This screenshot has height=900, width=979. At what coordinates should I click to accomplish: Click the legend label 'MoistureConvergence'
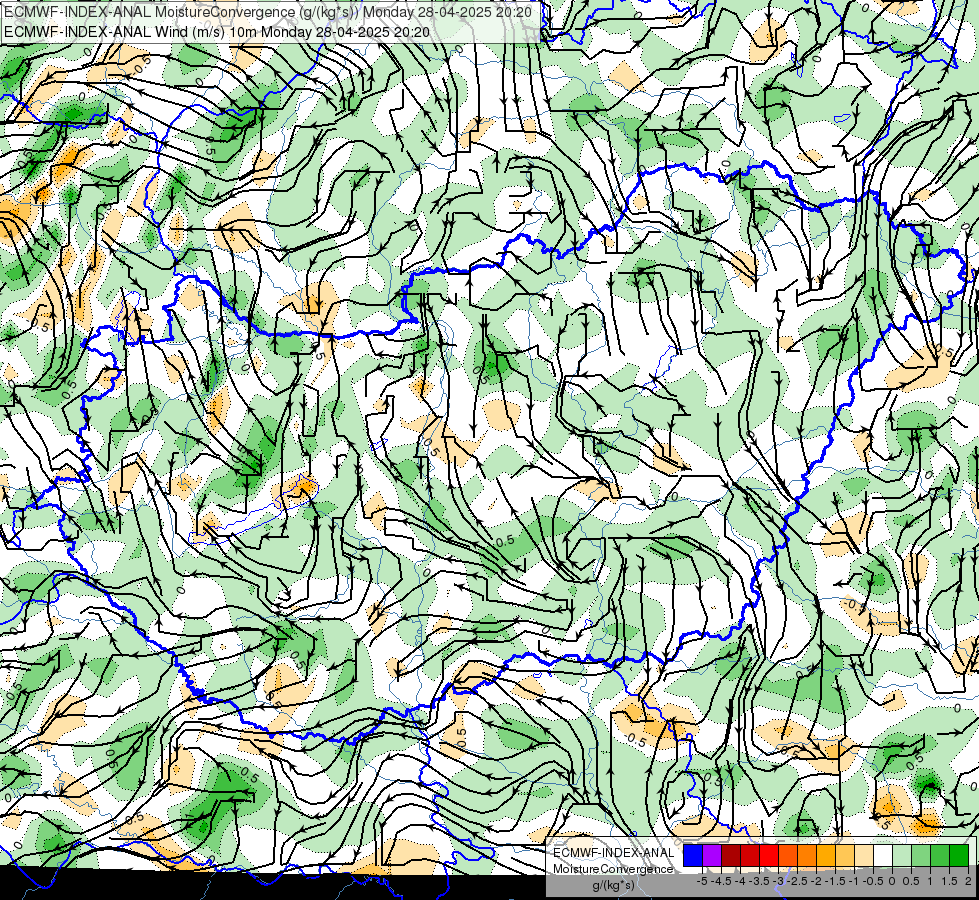[x=613, y=869]
